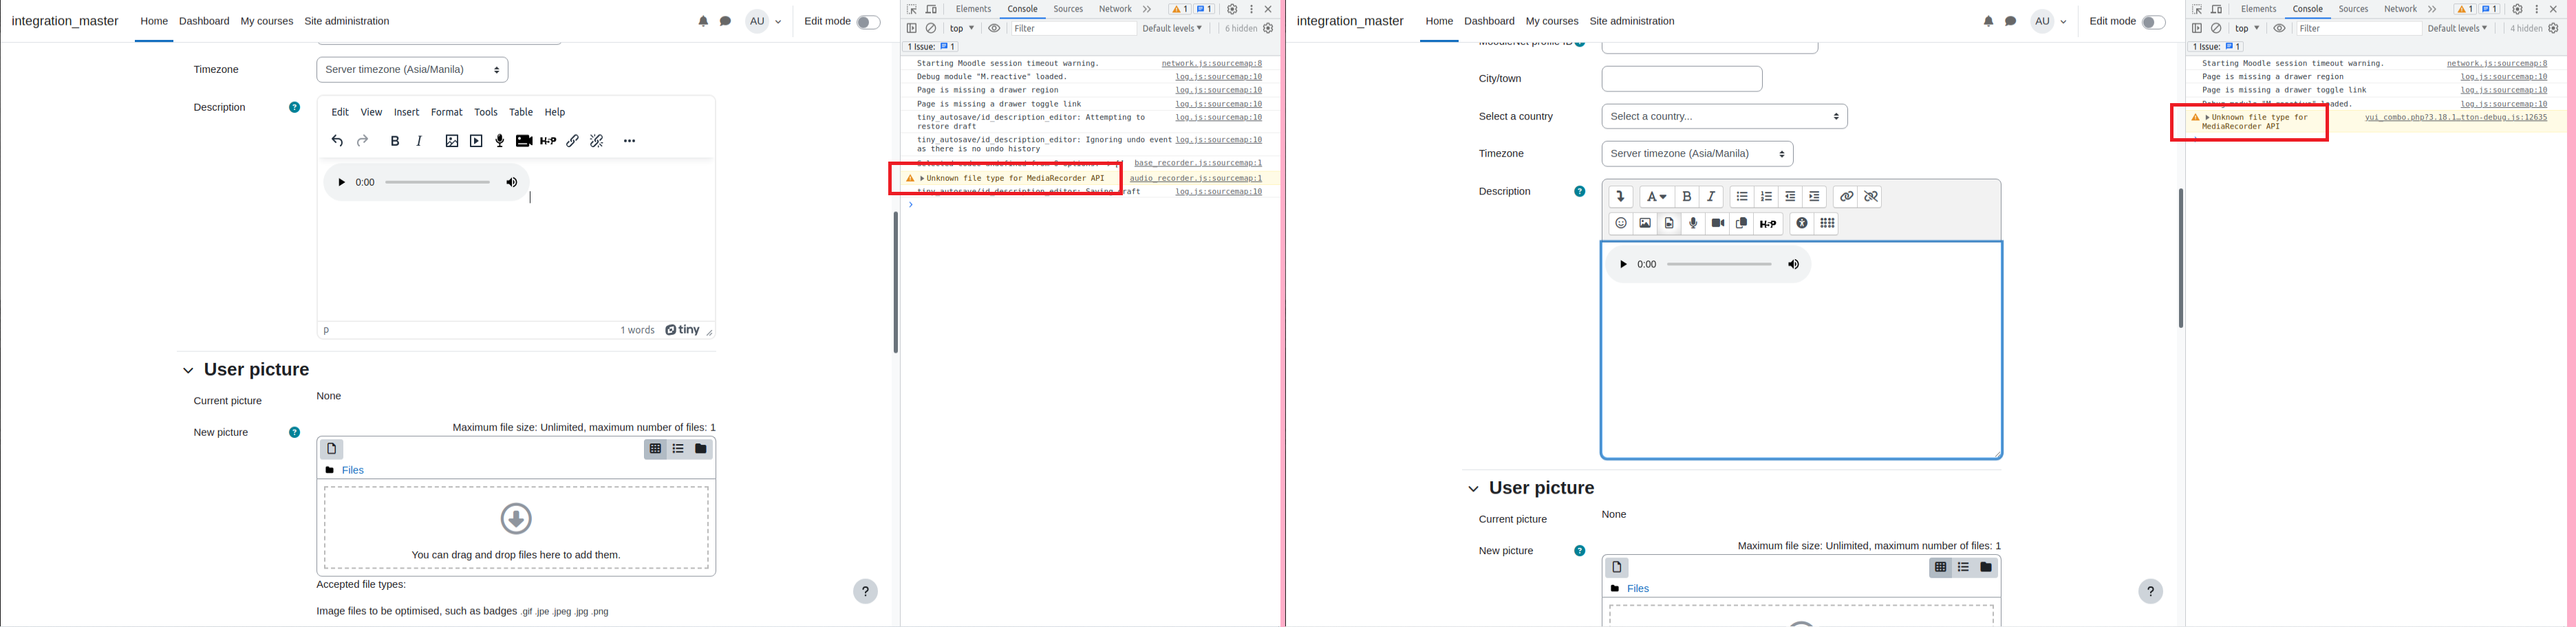2576x627 pixels.
Task: Switch to the Sources tab in right DevTools
Action: tap(2353, 9)
